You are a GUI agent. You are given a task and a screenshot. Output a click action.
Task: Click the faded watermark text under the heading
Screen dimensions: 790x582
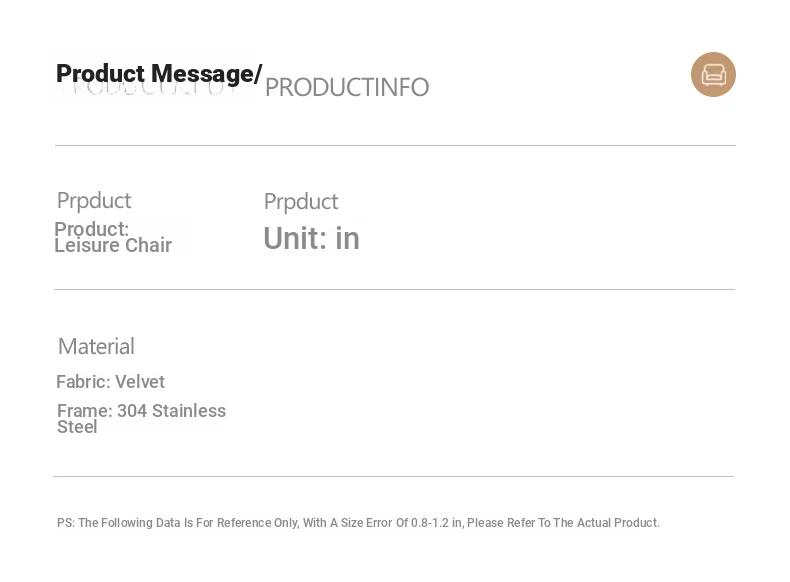[x=150, y=91]
